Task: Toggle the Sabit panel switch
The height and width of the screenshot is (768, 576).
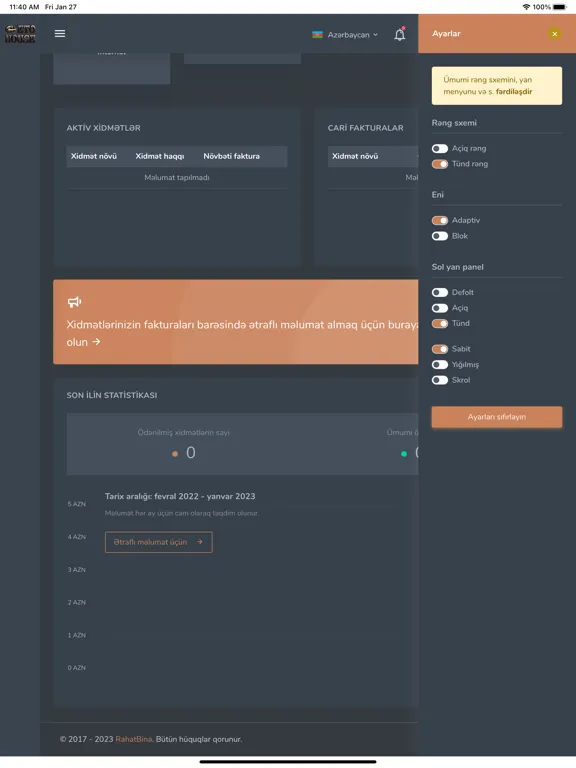Action: click(x=440, y=349)
